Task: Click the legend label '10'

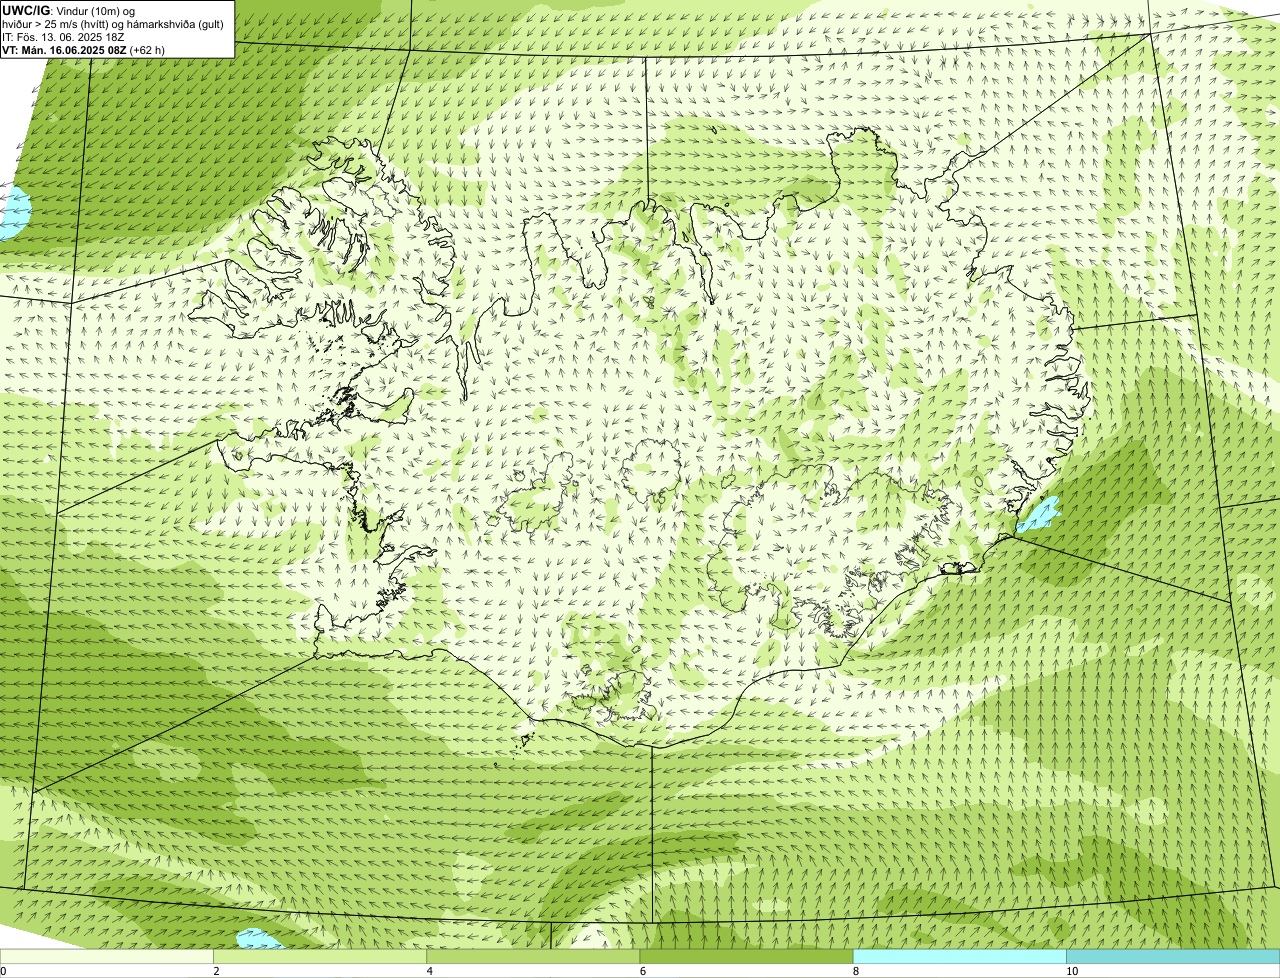Action: [x=1071, y=971]
